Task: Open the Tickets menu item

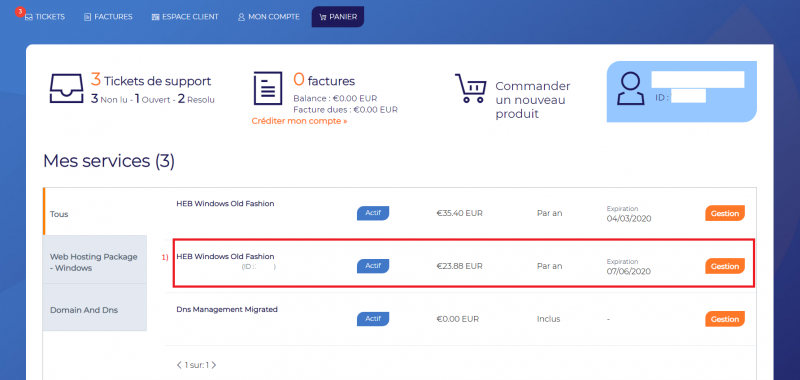Action: [45, 17]
